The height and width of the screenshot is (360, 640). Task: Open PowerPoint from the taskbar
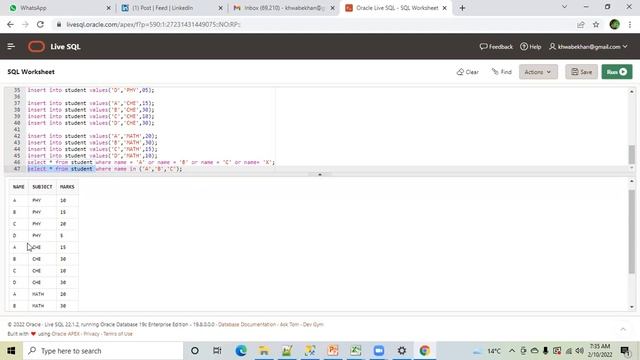333,351
